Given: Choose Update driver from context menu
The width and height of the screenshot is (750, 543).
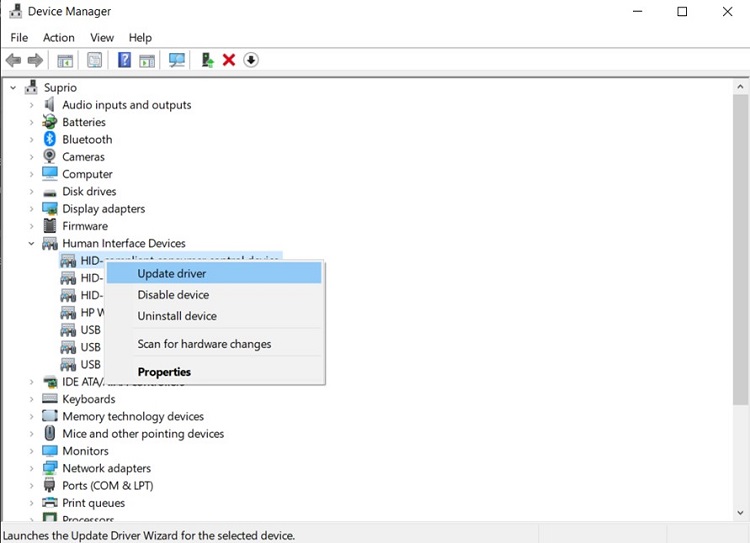Looking at the screenshot, I should 172,273.
